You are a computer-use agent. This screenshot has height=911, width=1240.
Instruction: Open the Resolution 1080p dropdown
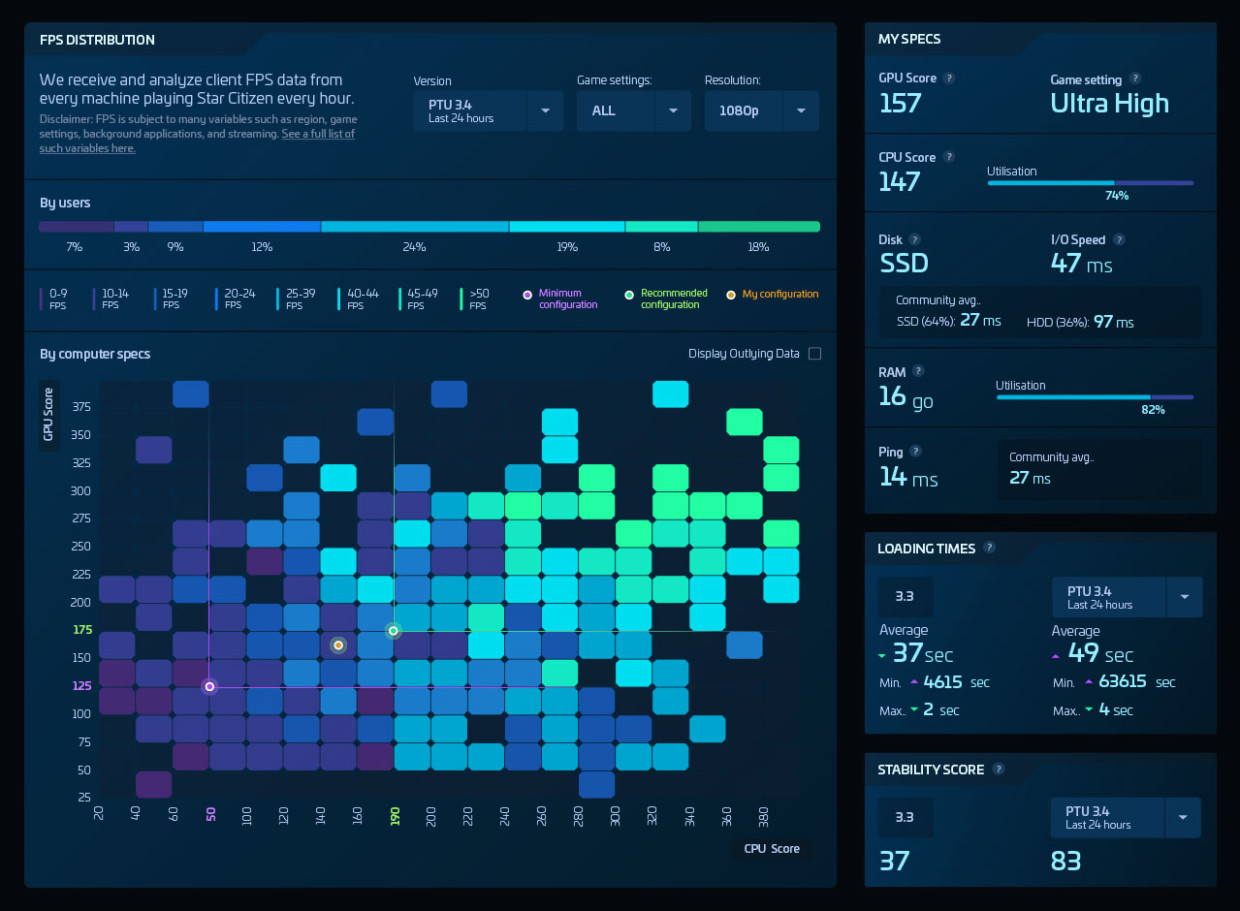coord(762,111)
